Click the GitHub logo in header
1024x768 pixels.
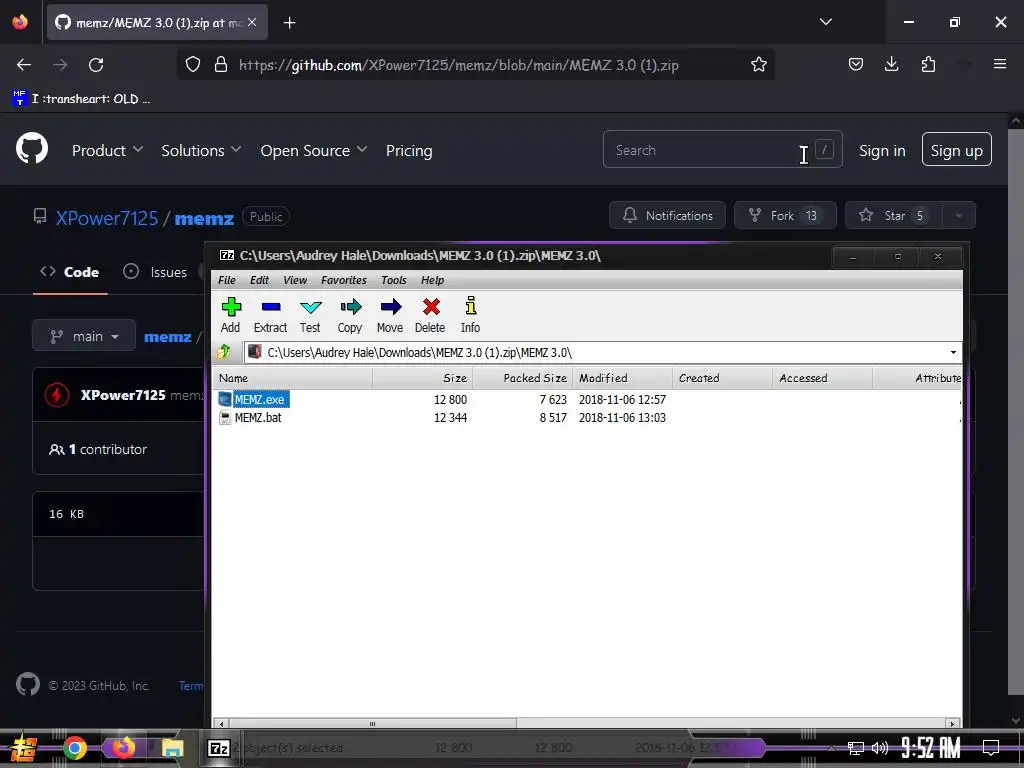(x=32, y=148)
